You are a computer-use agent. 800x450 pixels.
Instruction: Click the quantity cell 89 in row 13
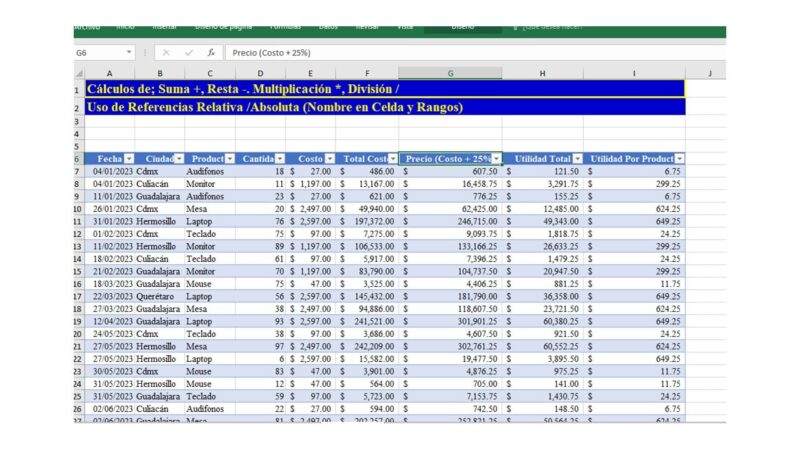pos(260,246)
